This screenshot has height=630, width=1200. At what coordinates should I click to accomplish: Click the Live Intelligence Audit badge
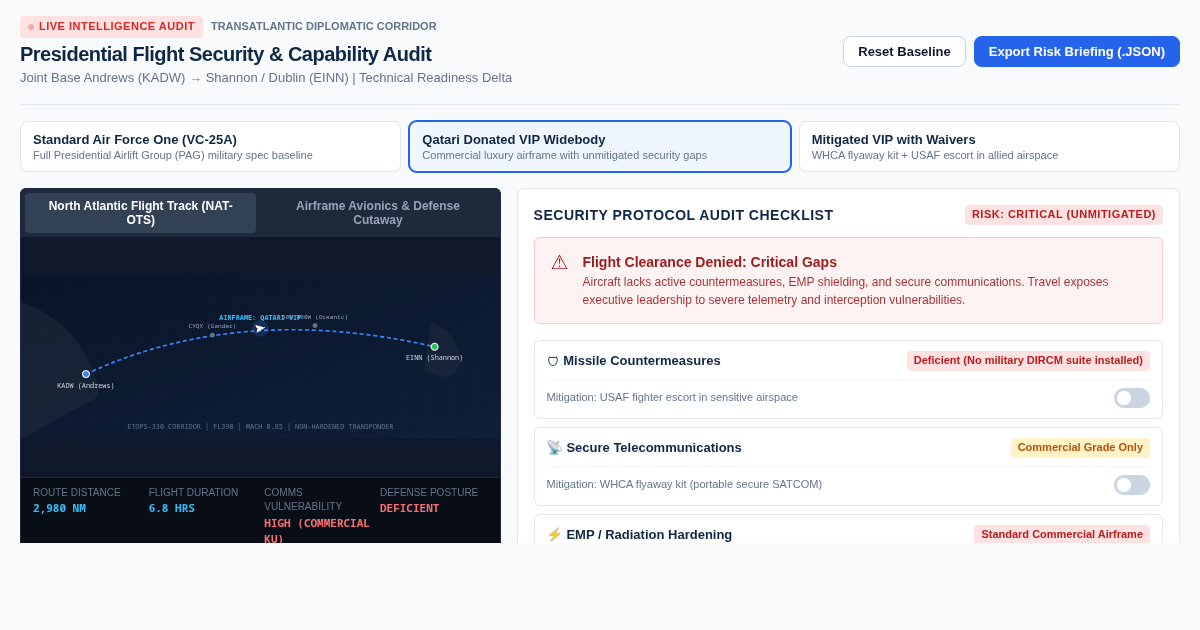(x=111, y=27)
